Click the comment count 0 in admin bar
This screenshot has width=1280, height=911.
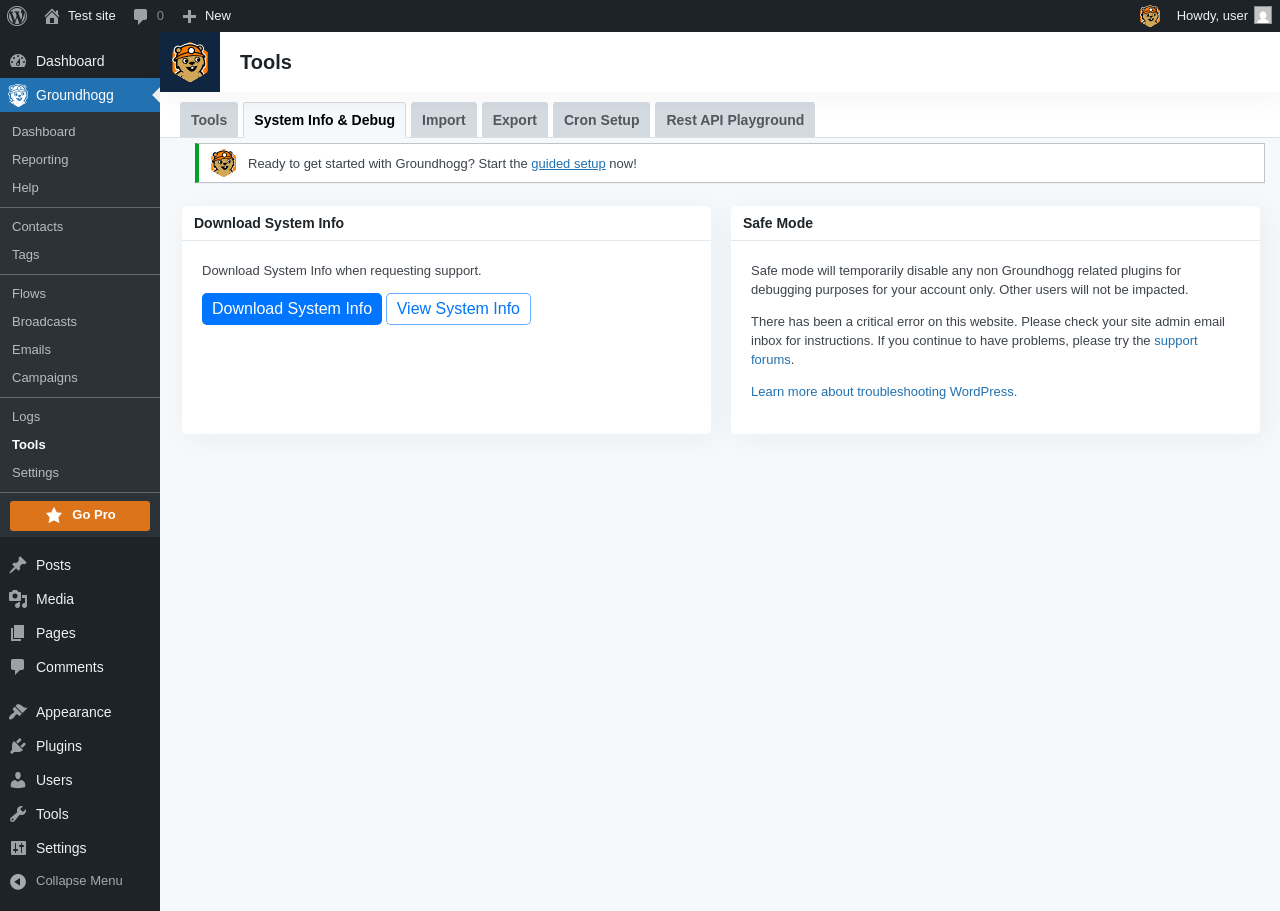(x=160, y=16)
